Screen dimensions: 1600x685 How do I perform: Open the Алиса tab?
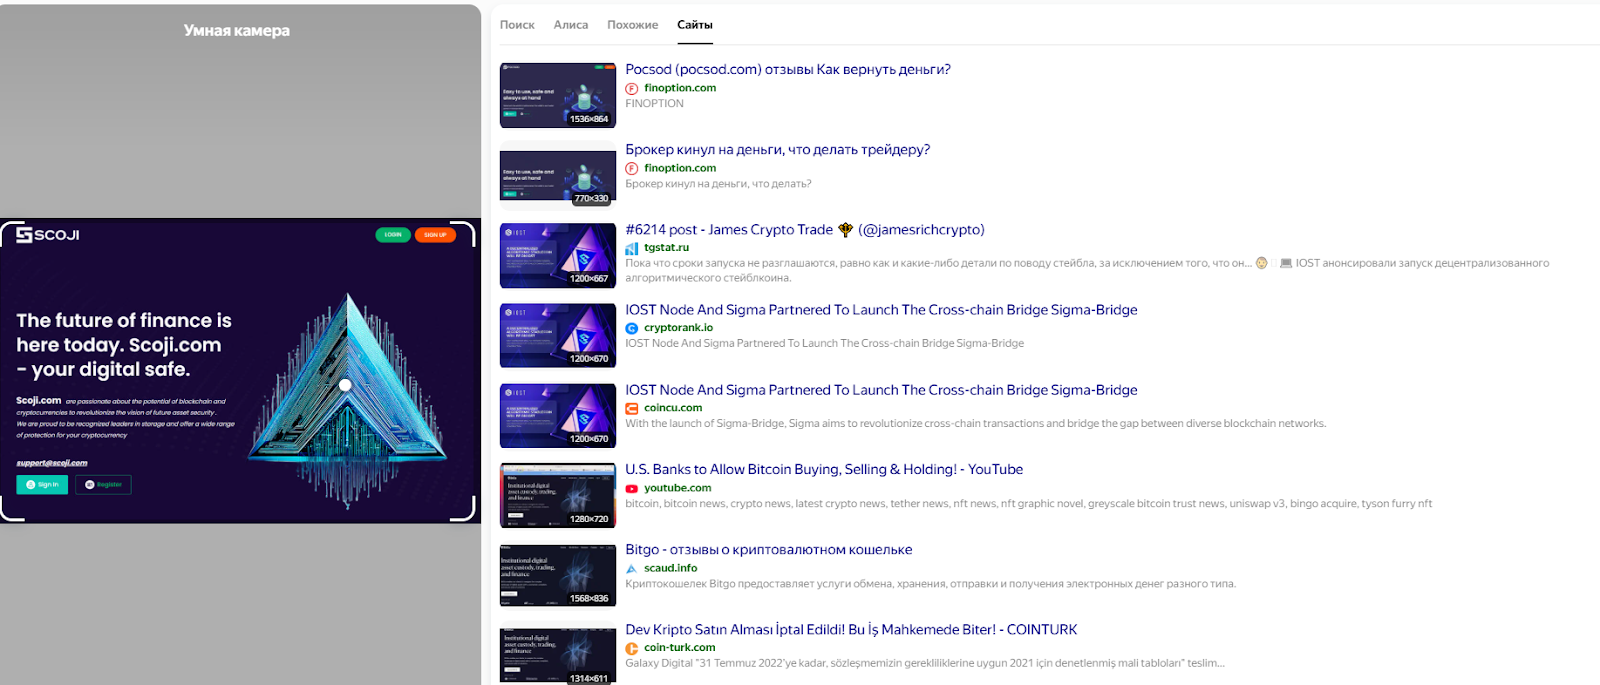570,25
